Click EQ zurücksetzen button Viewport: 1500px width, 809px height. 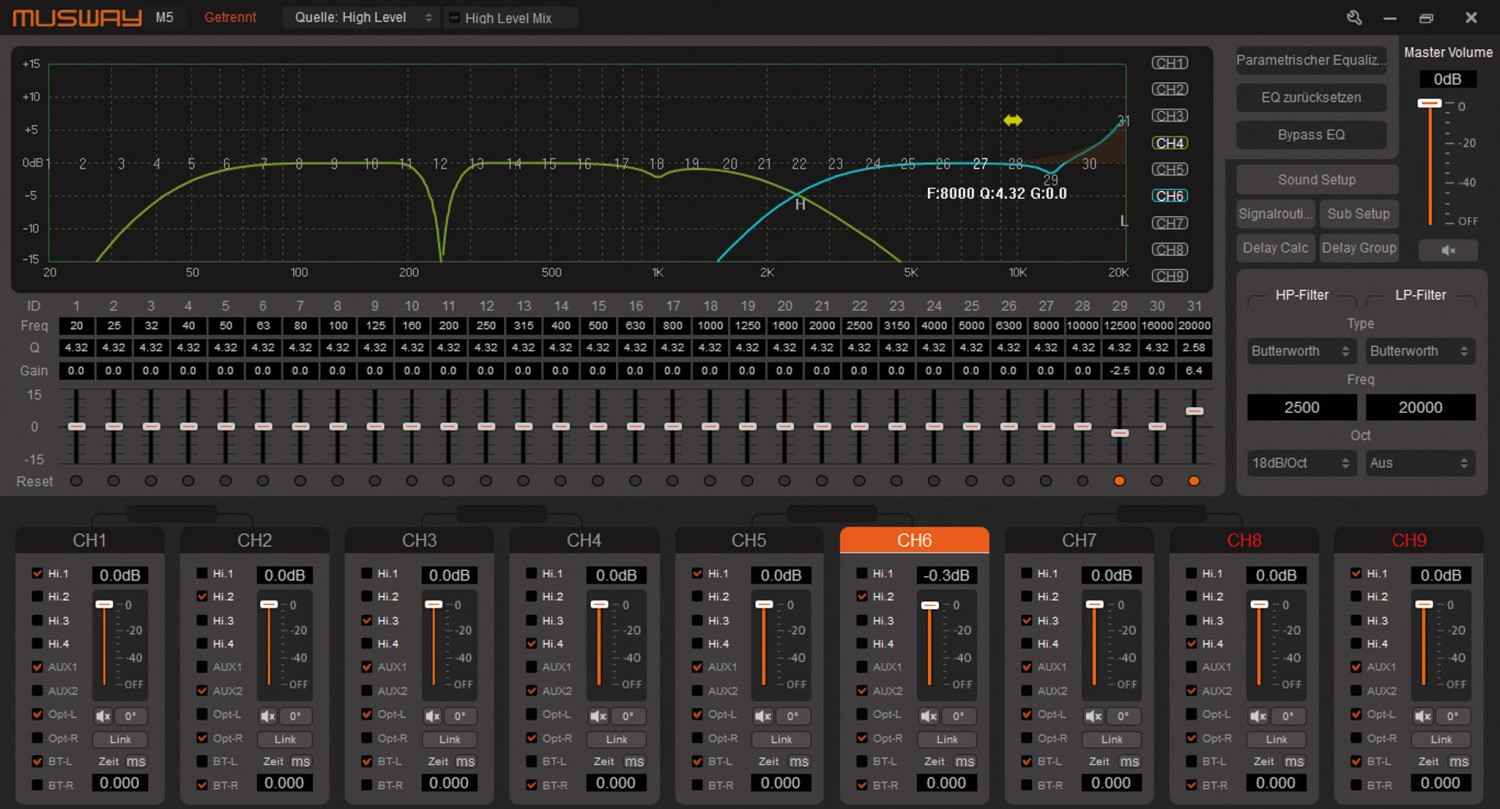coord(1312,97)
